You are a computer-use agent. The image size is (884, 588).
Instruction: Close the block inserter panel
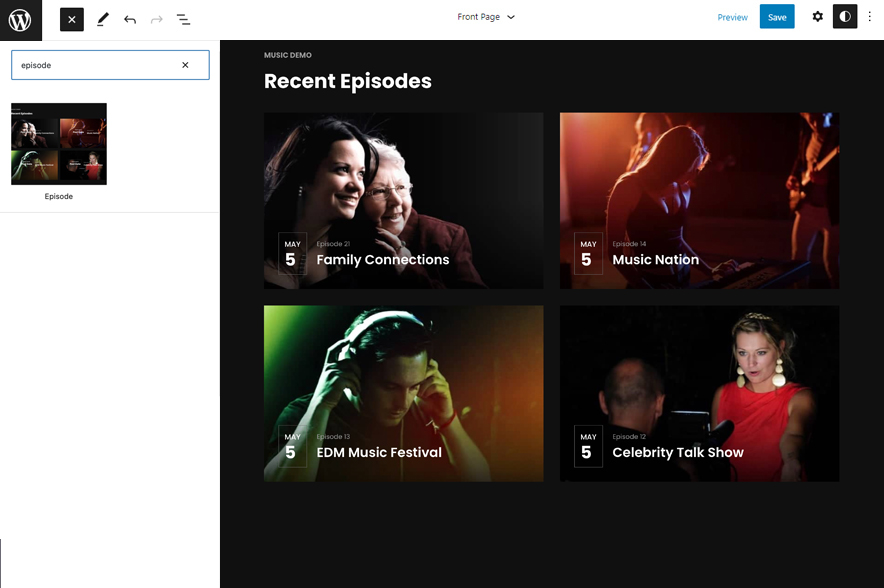tap(72, 19)
